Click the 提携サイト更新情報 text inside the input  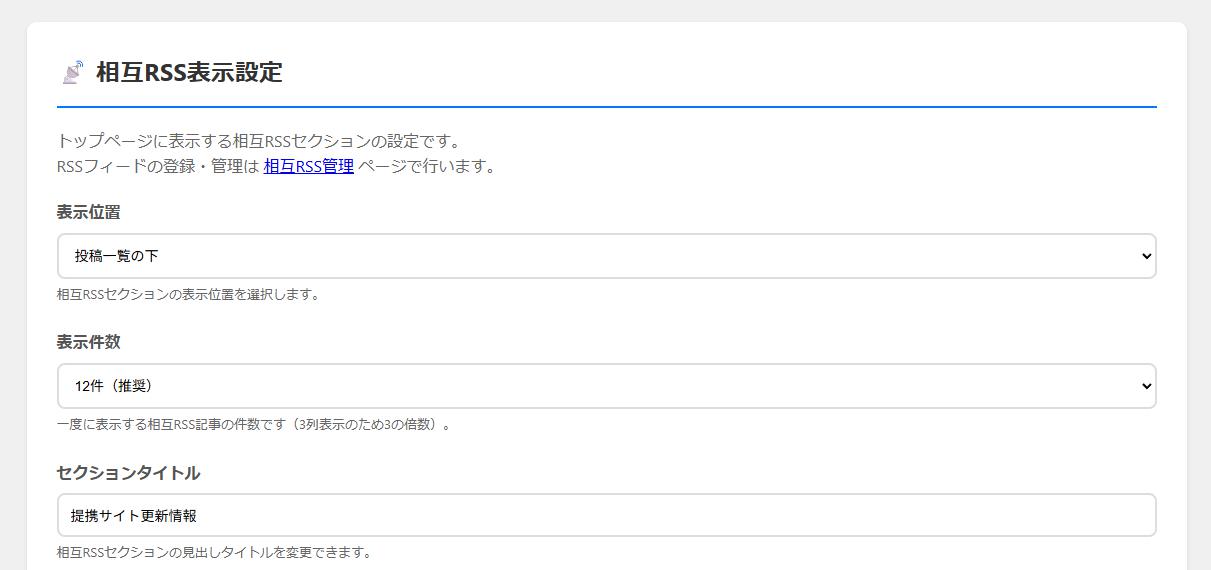[x=134, y=516]
